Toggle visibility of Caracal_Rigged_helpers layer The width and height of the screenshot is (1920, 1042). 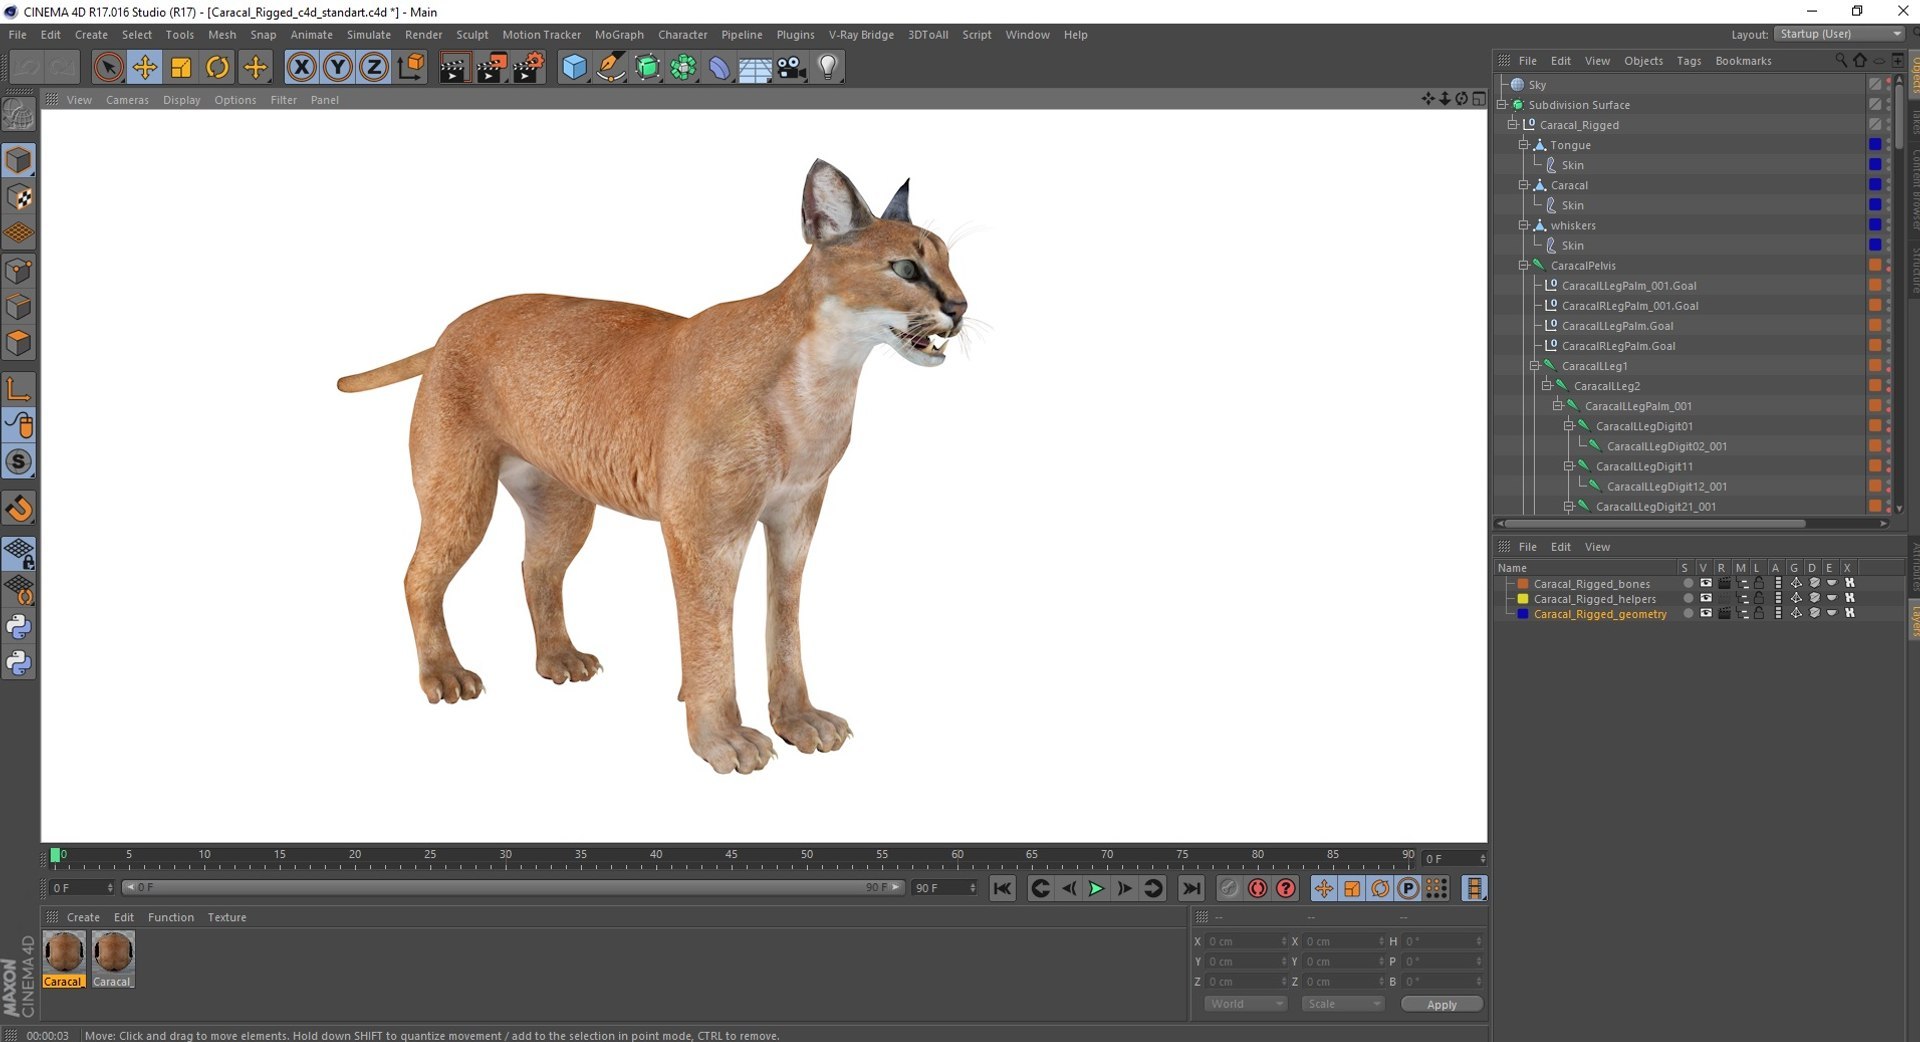click(x=1706, y=598)
